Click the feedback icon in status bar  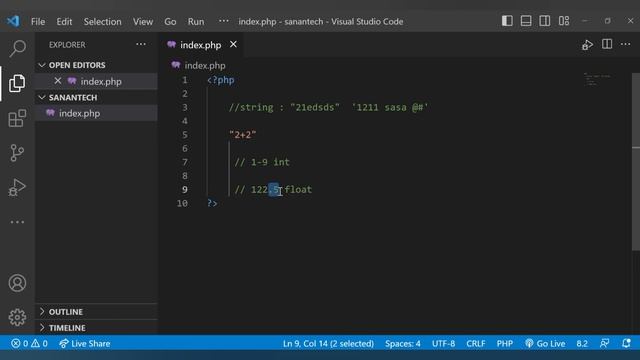pos(604,343)
